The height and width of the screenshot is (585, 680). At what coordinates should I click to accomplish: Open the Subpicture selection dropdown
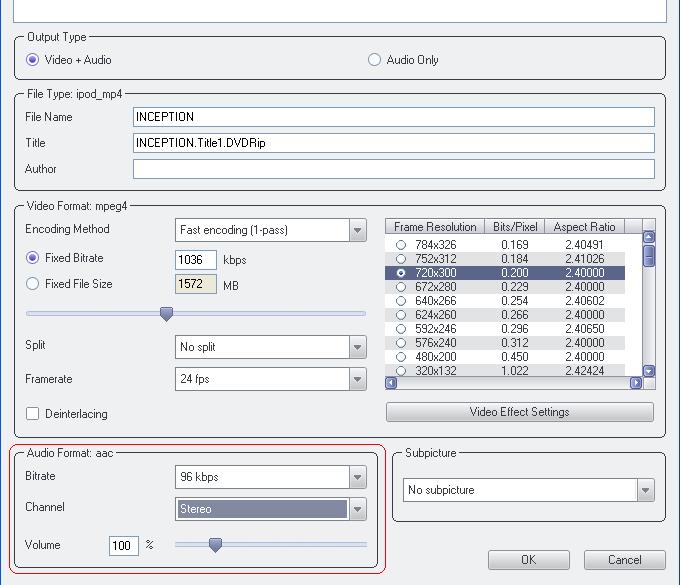tap(645, 490)
